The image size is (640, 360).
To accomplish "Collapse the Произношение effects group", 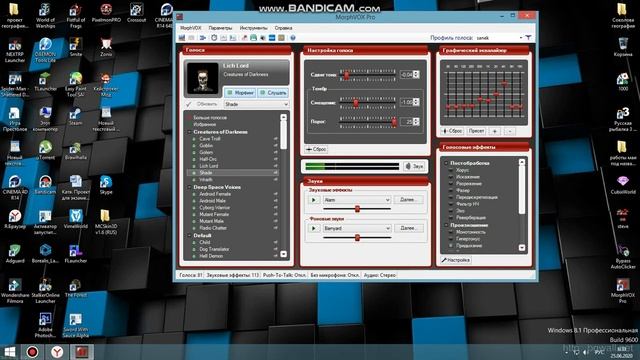I will (x=446, y=225).
